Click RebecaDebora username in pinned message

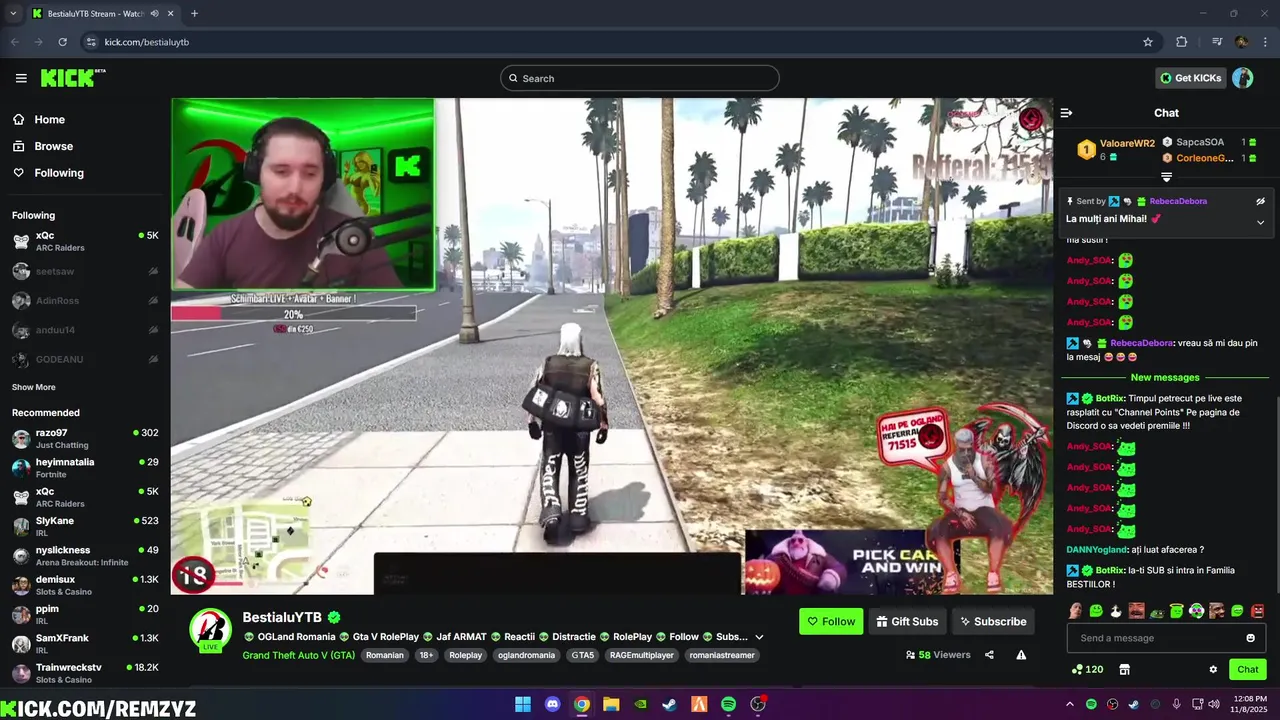(x=1179, y=201)
